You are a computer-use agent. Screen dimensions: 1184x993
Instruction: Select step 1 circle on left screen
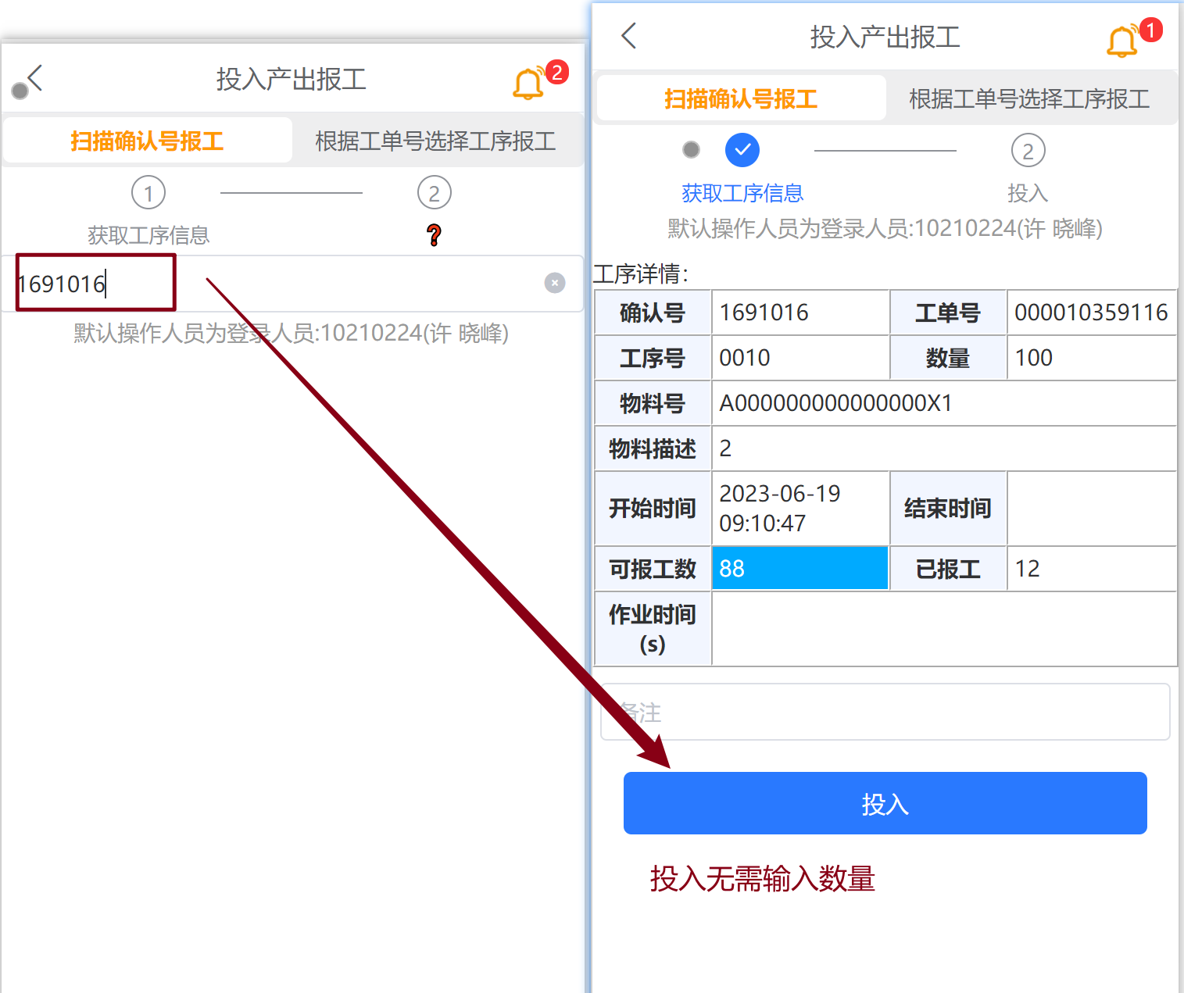click(148, 193)
